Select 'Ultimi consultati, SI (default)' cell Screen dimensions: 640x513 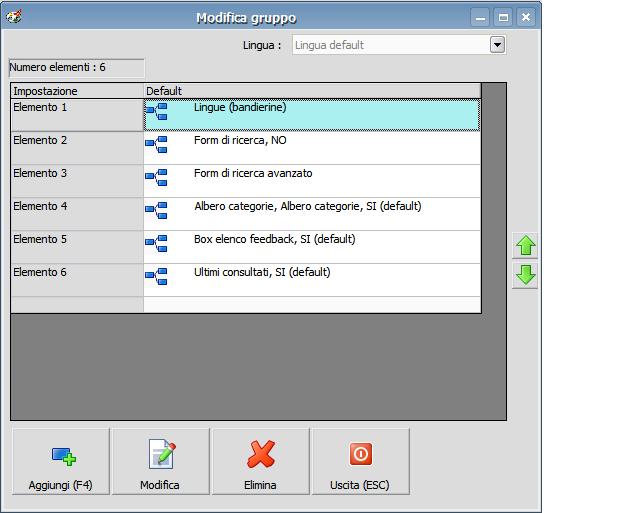tap(312, 280)
